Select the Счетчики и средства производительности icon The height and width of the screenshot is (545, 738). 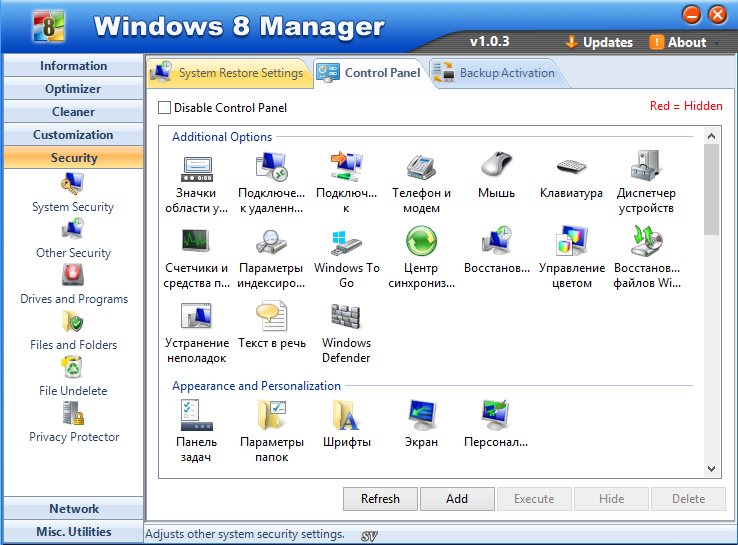197,241
